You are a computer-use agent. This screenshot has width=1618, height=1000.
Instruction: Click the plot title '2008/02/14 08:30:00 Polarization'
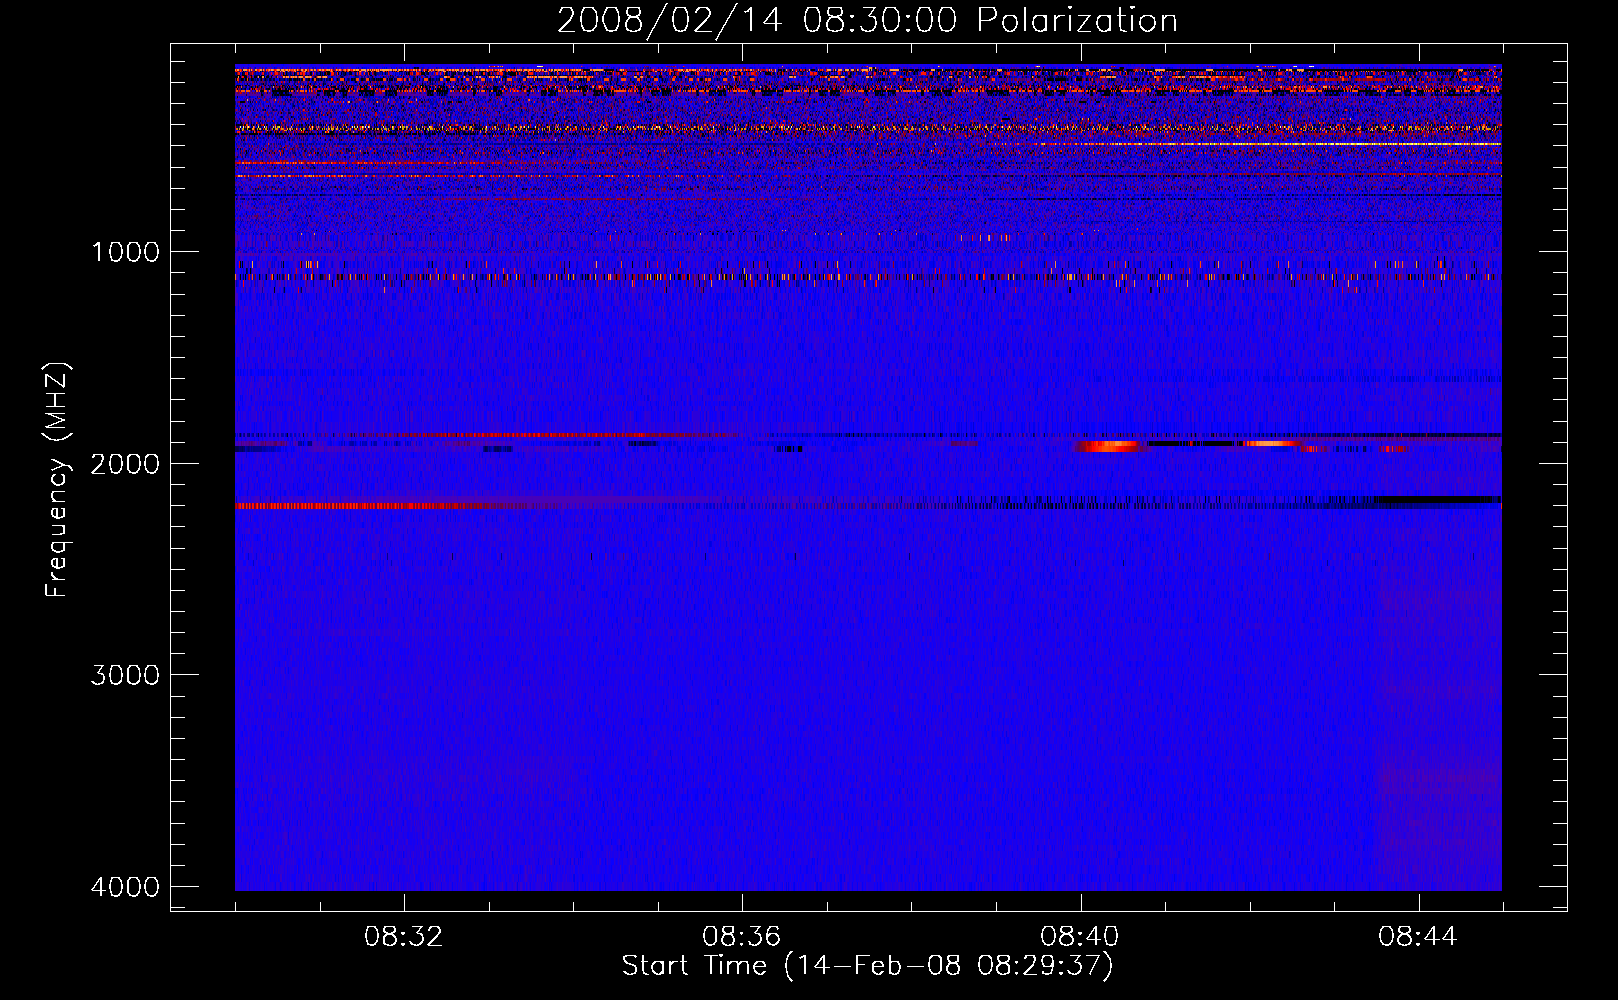(x=867, y=21)
